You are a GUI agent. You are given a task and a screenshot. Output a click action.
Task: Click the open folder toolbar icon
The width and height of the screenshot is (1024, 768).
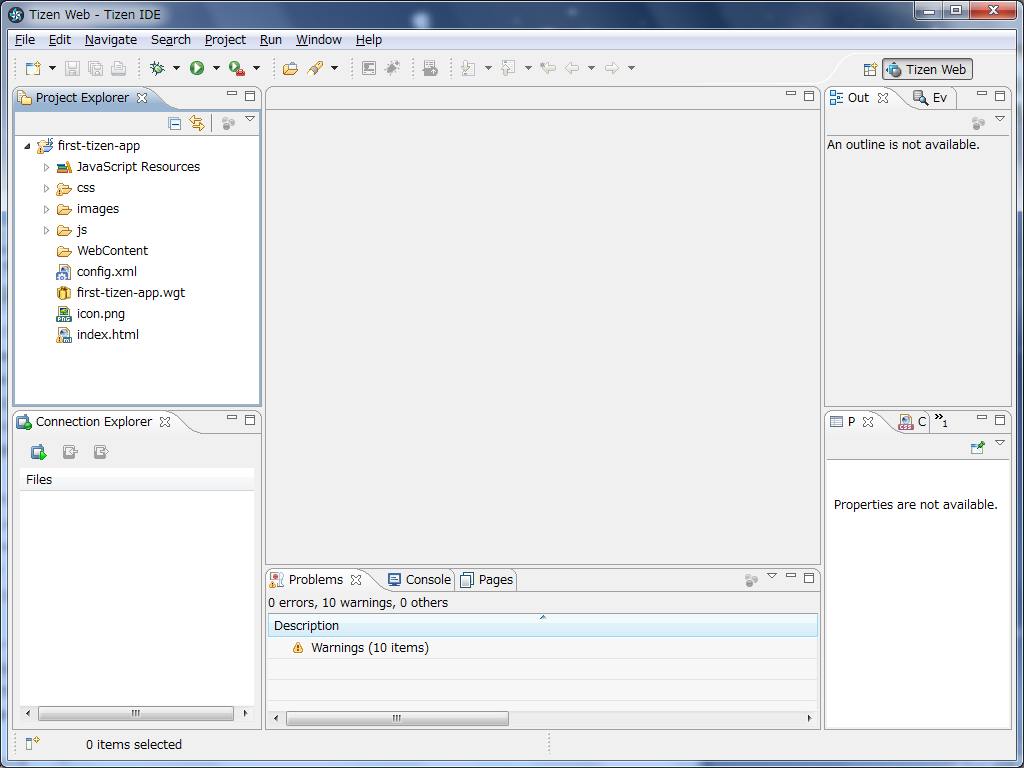[x=291, y=68]
